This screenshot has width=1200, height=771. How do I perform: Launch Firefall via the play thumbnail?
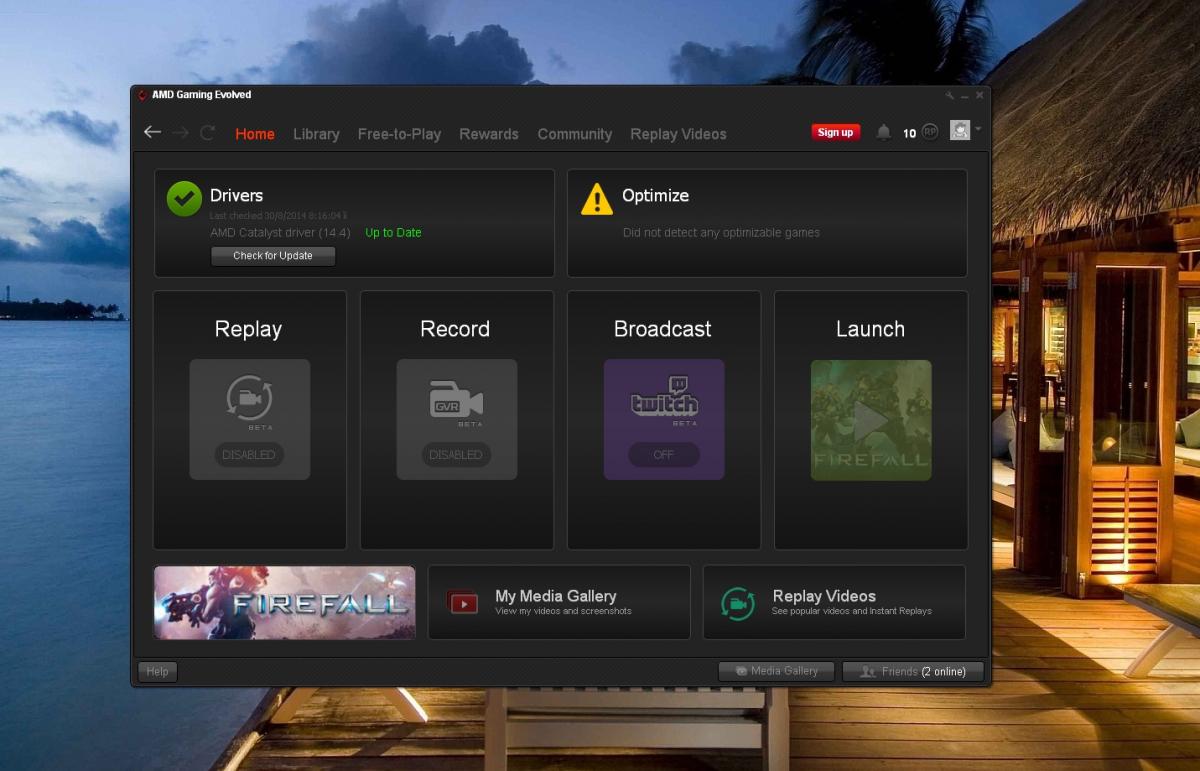tap(871, 420)
